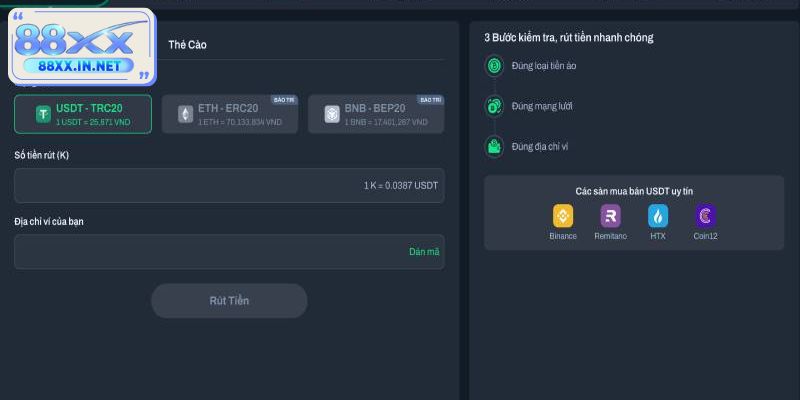The image size is (800, 400).
Task: Click the Coin12 label text
Action: point(706,236)
